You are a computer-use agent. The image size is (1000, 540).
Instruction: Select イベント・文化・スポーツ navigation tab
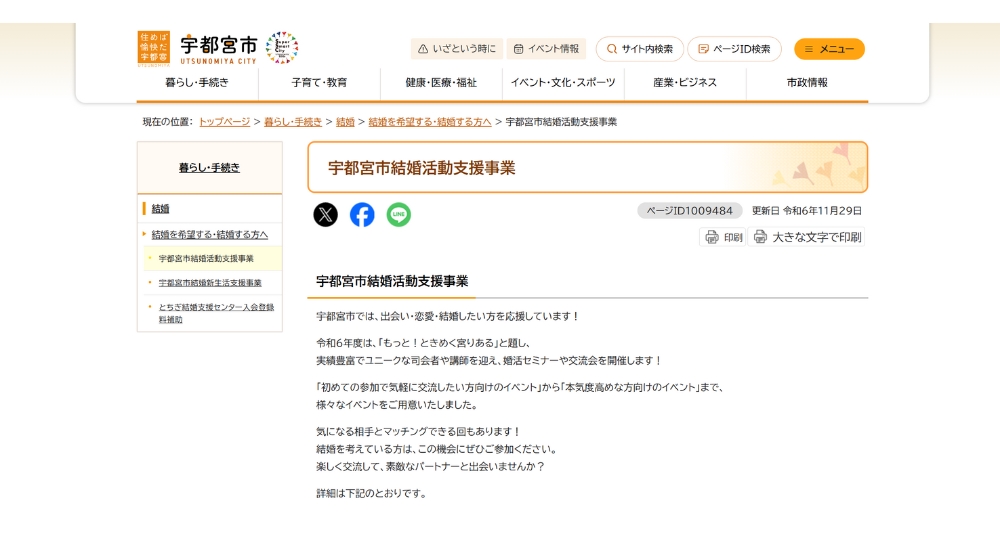click(563, 83)
